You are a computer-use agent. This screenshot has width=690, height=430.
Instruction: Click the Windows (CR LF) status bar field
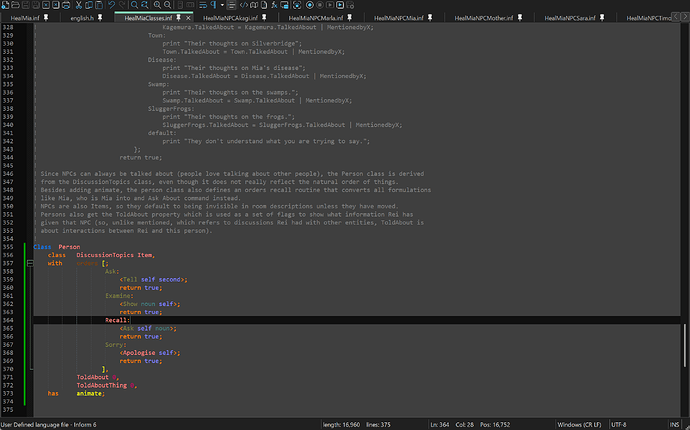pos(579,425)
